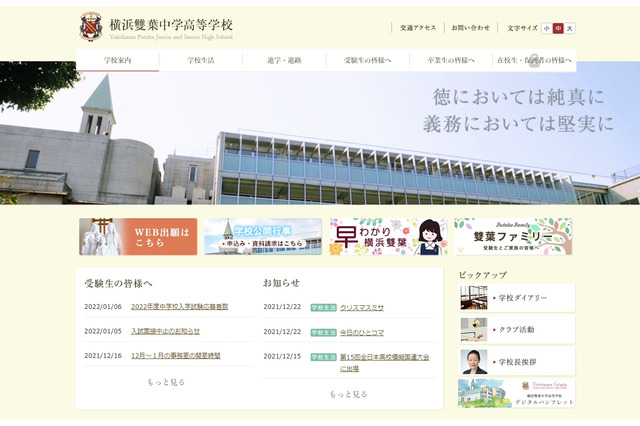Click the 2022/01/06 date text

click(103, 306)
